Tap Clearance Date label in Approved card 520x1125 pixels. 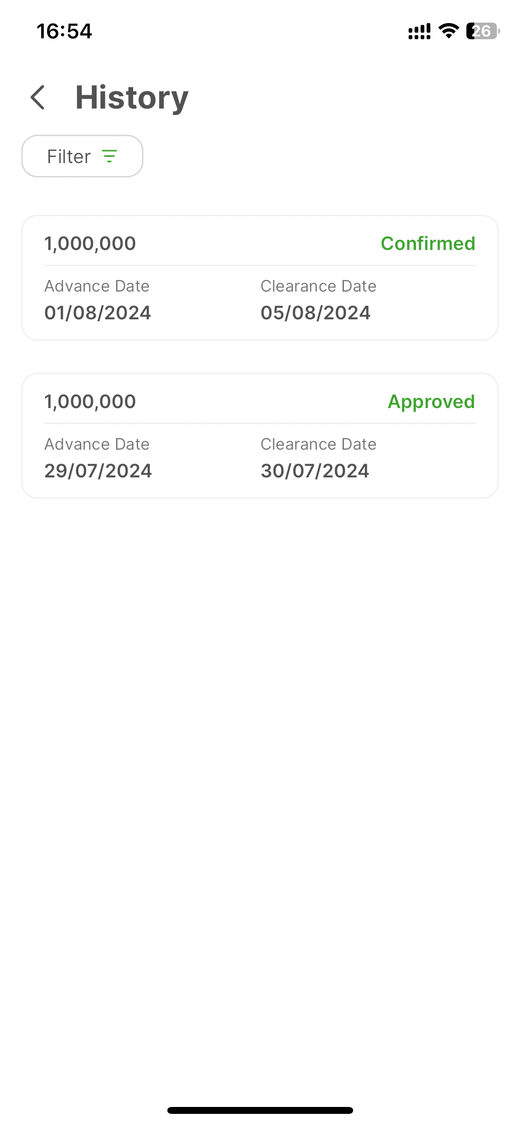coord(318,444)
